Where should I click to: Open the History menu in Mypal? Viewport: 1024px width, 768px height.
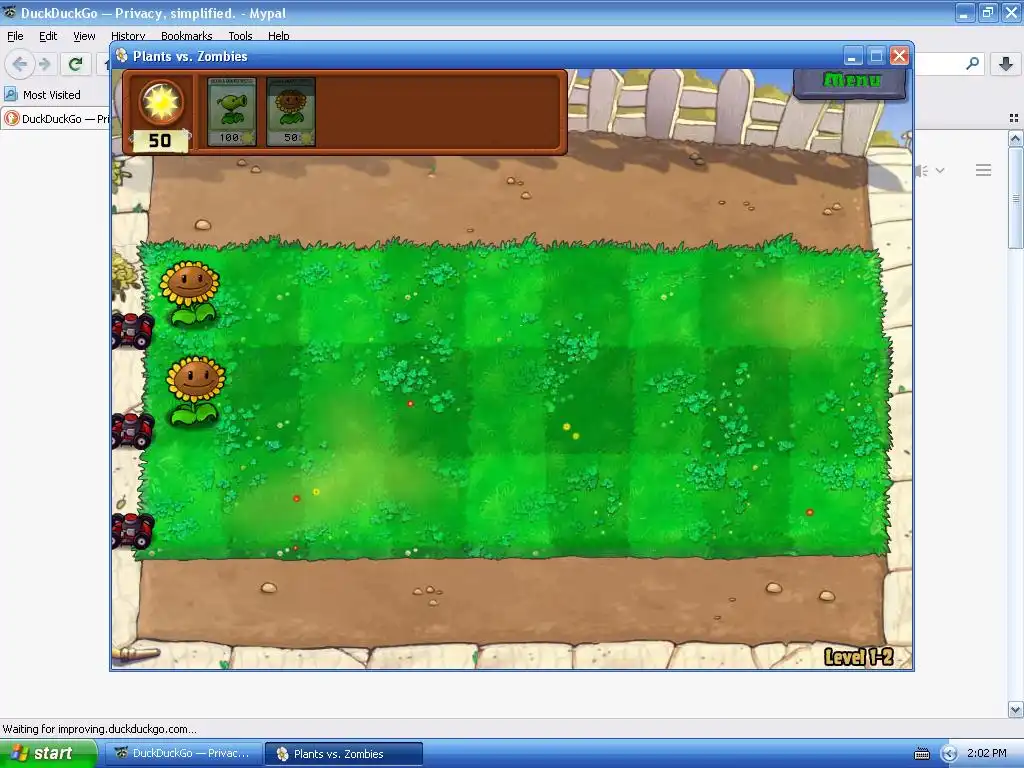point(127,36)
